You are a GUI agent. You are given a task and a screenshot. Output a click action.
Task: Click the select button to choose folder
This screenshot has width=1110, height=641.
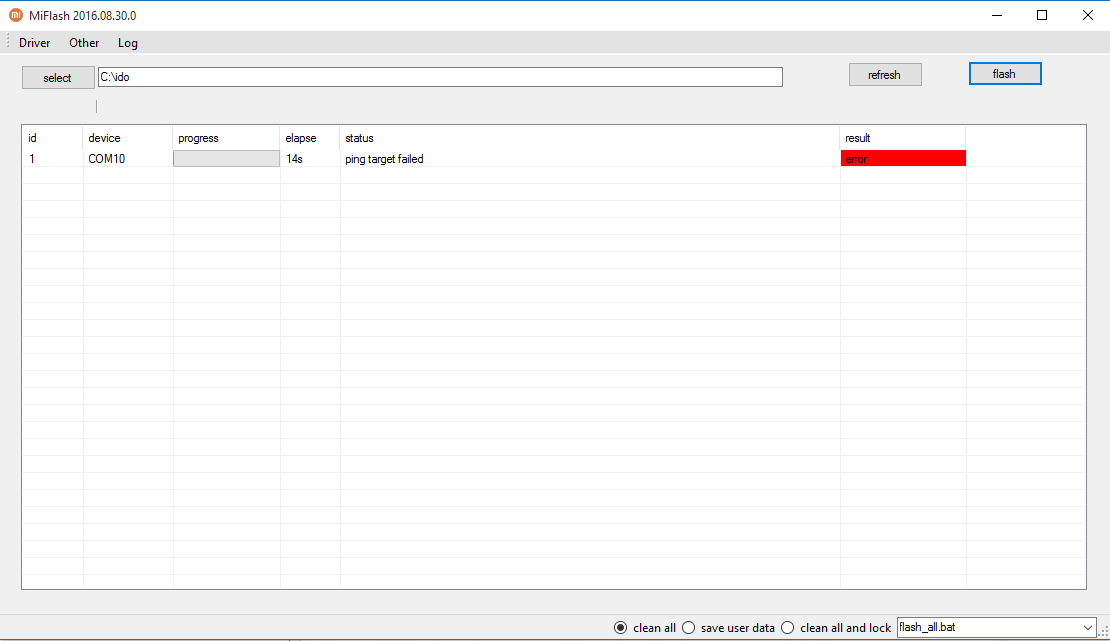coord(58,78)
